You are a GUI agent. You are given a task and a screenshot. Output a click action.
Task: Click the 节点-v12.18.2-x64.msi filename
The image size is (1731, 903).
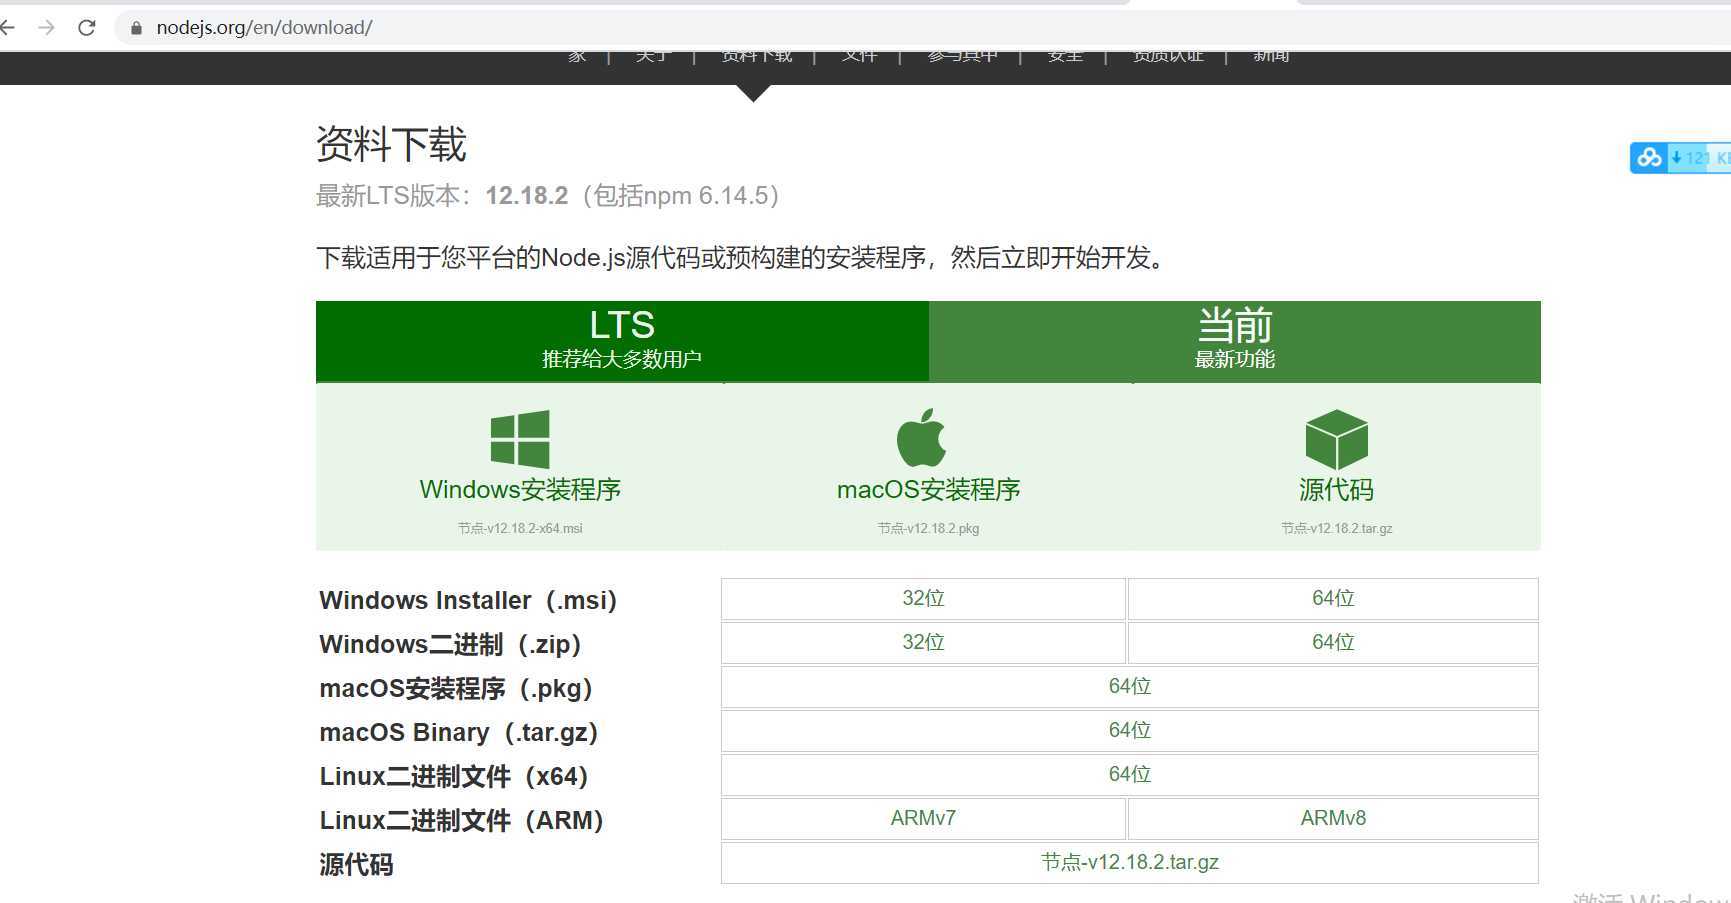520,528
